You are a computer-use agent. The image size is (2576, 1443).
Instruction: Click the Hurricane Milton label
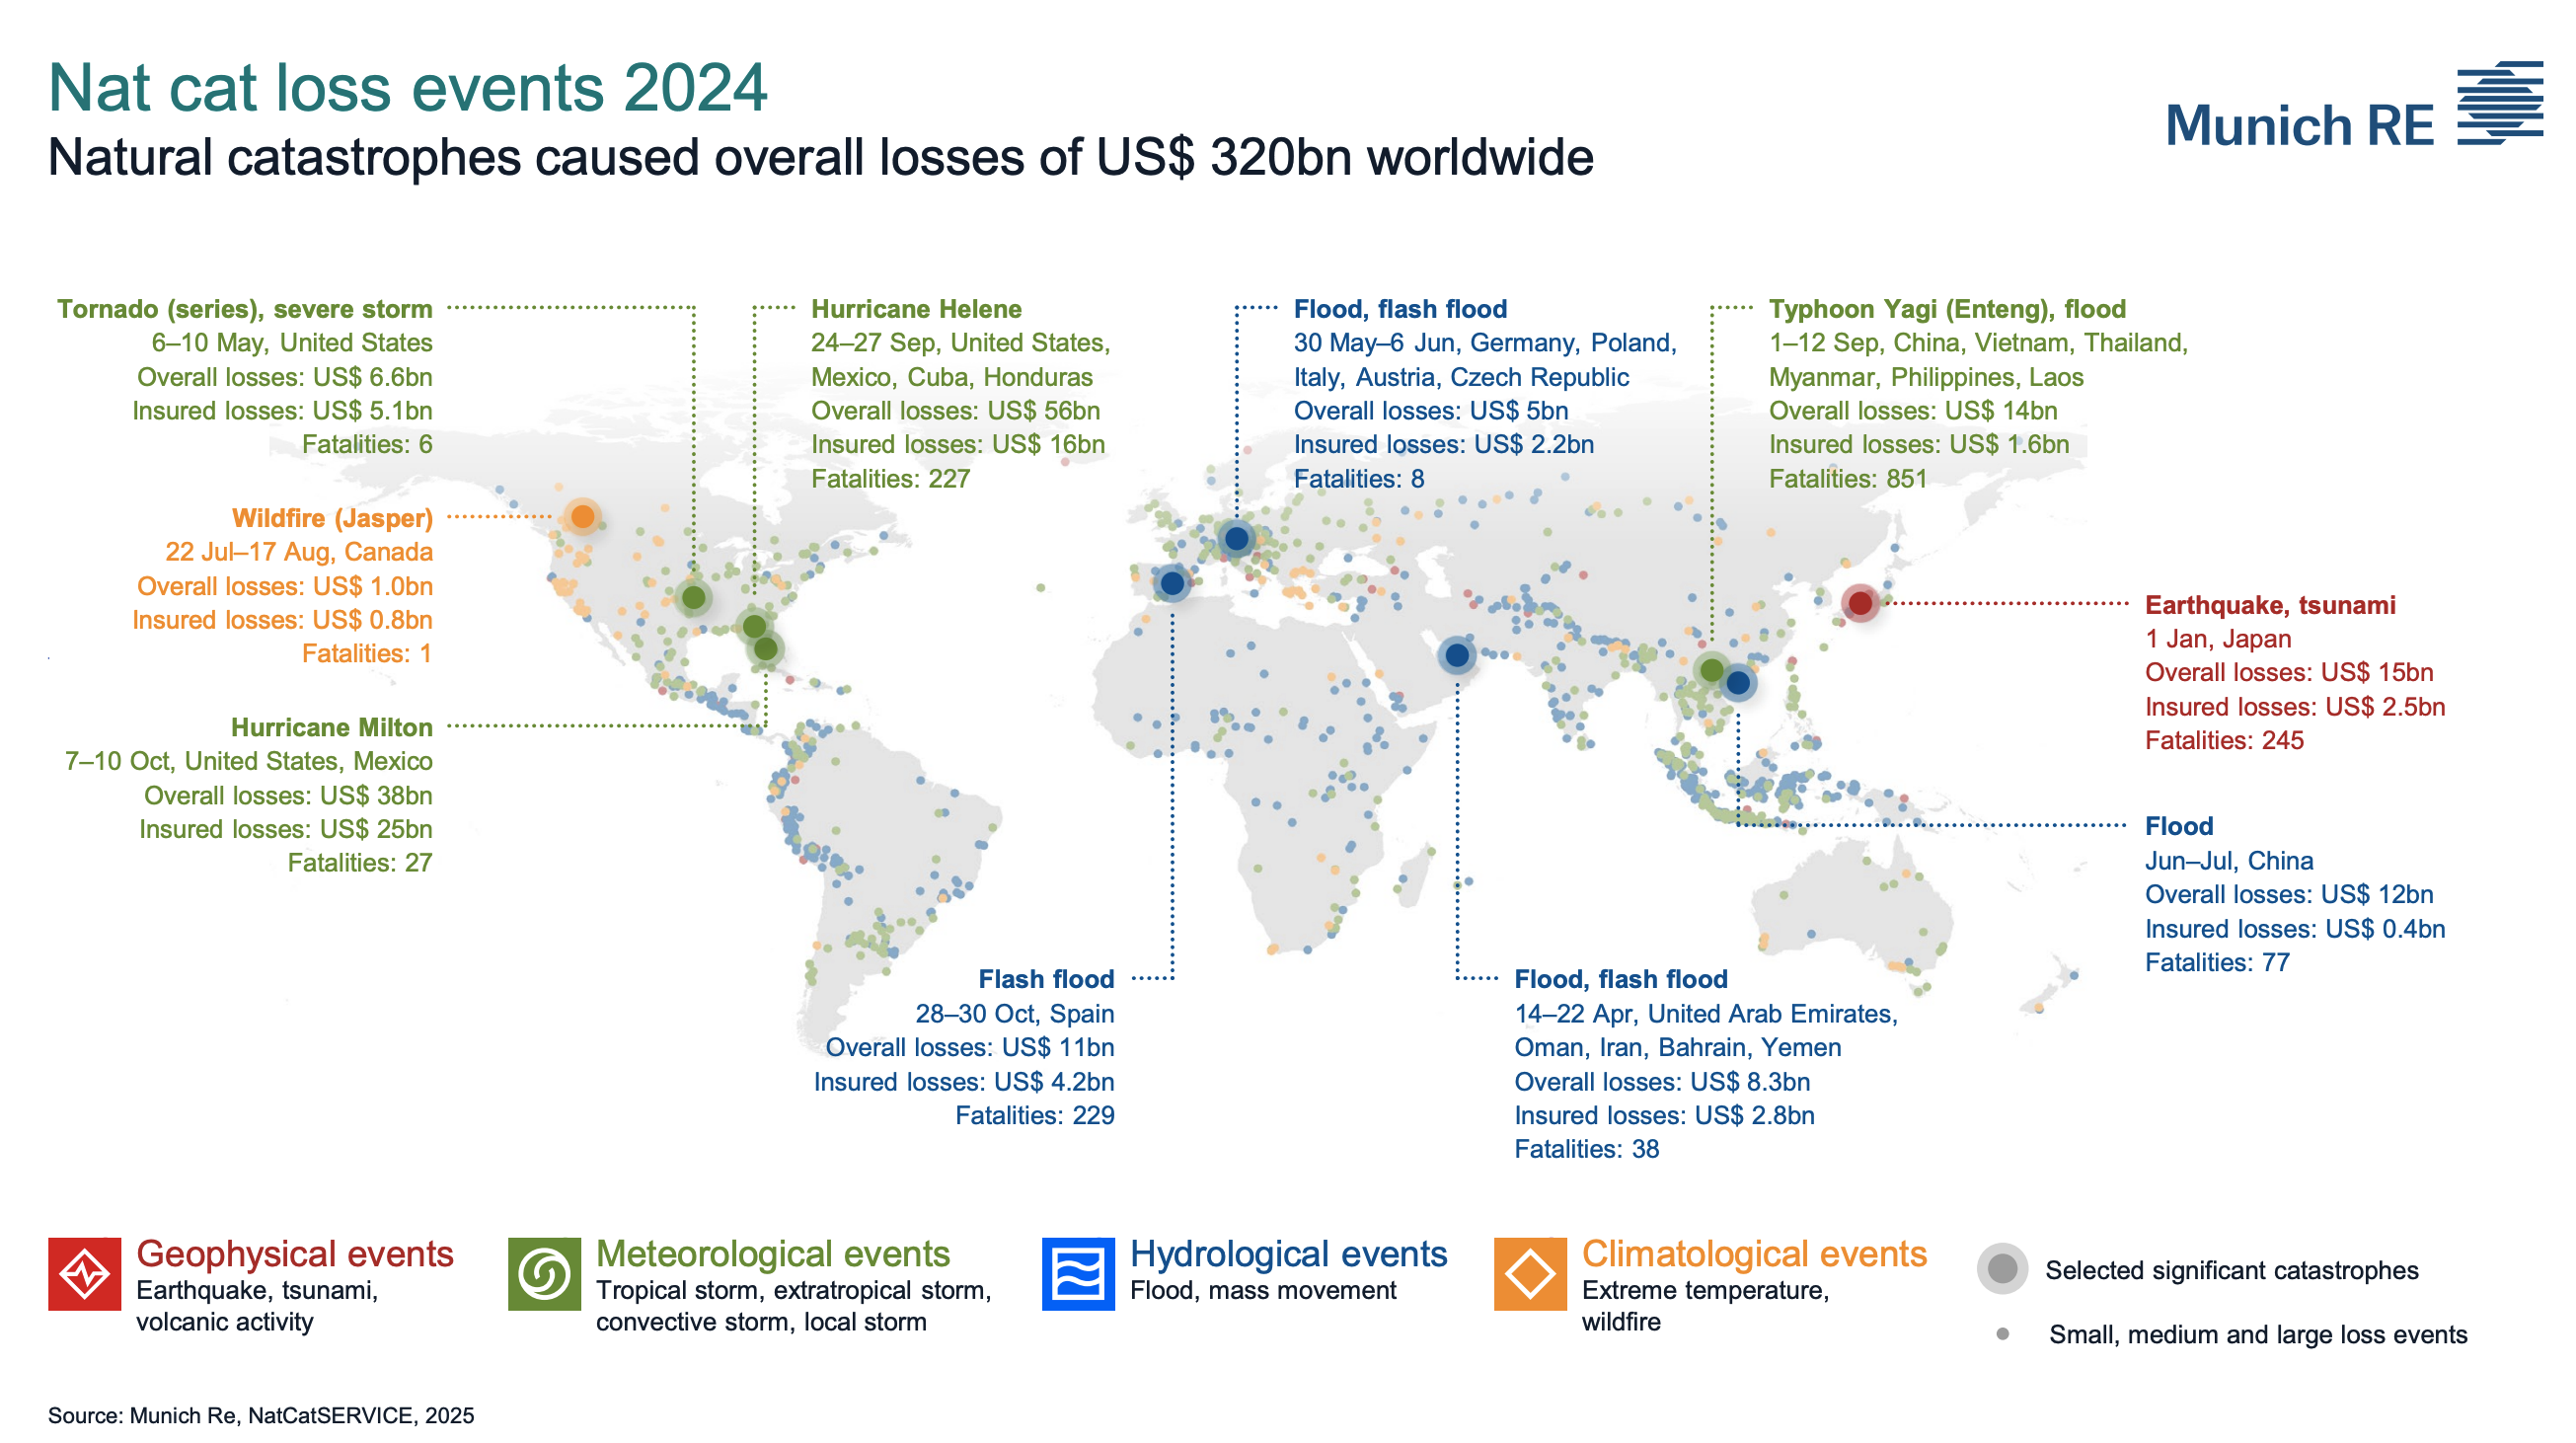(331, 727)
